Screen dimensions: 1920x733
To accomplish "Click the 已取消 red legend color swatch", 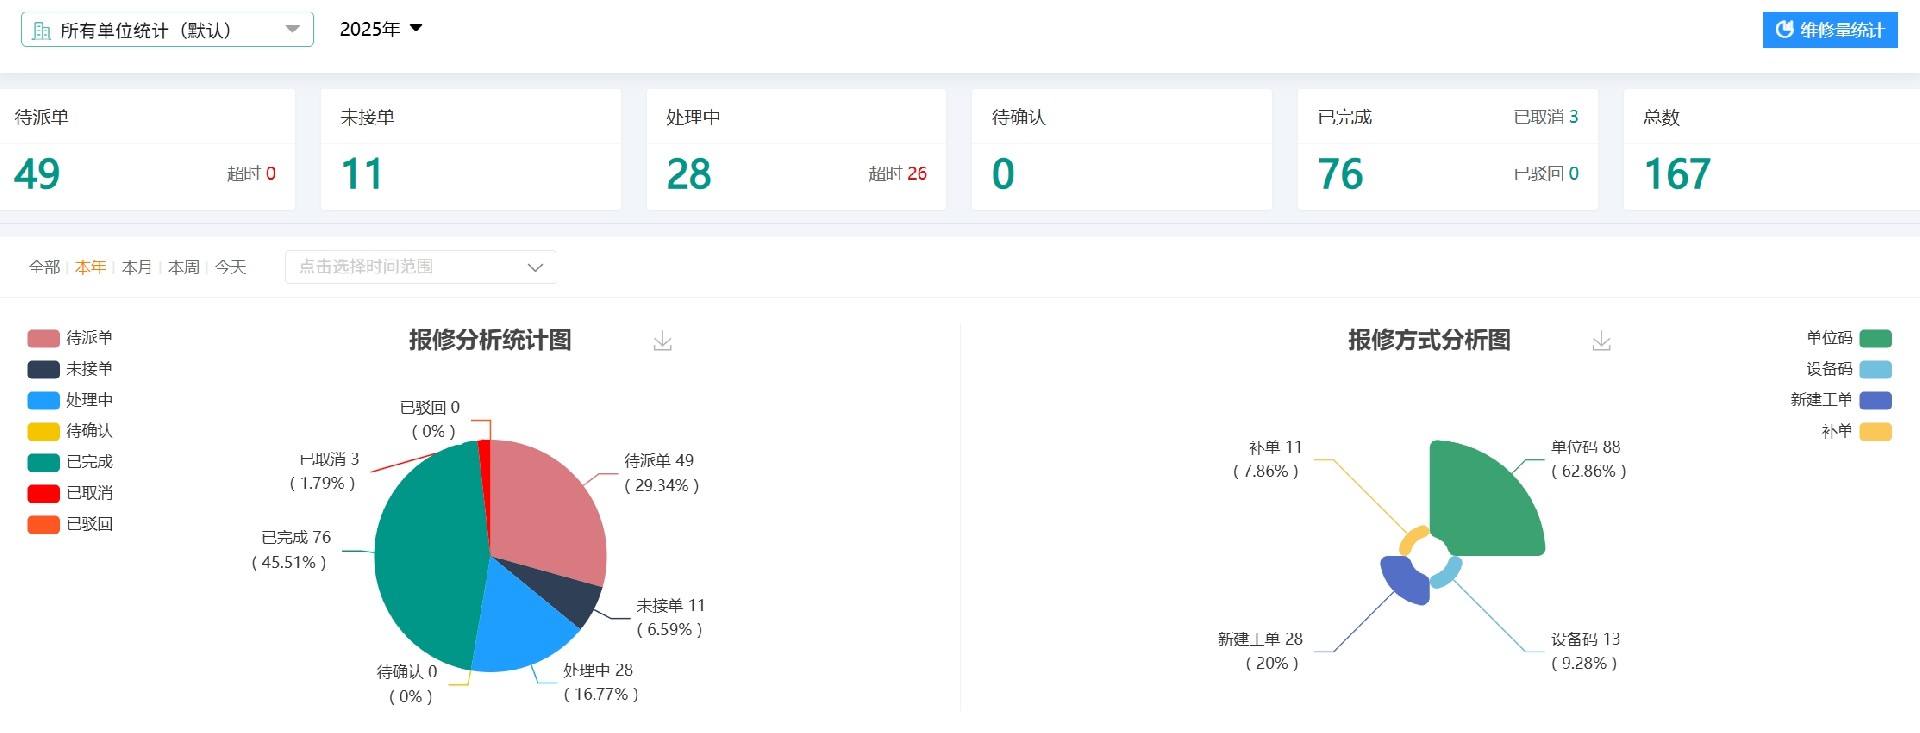I will point(43,493).
